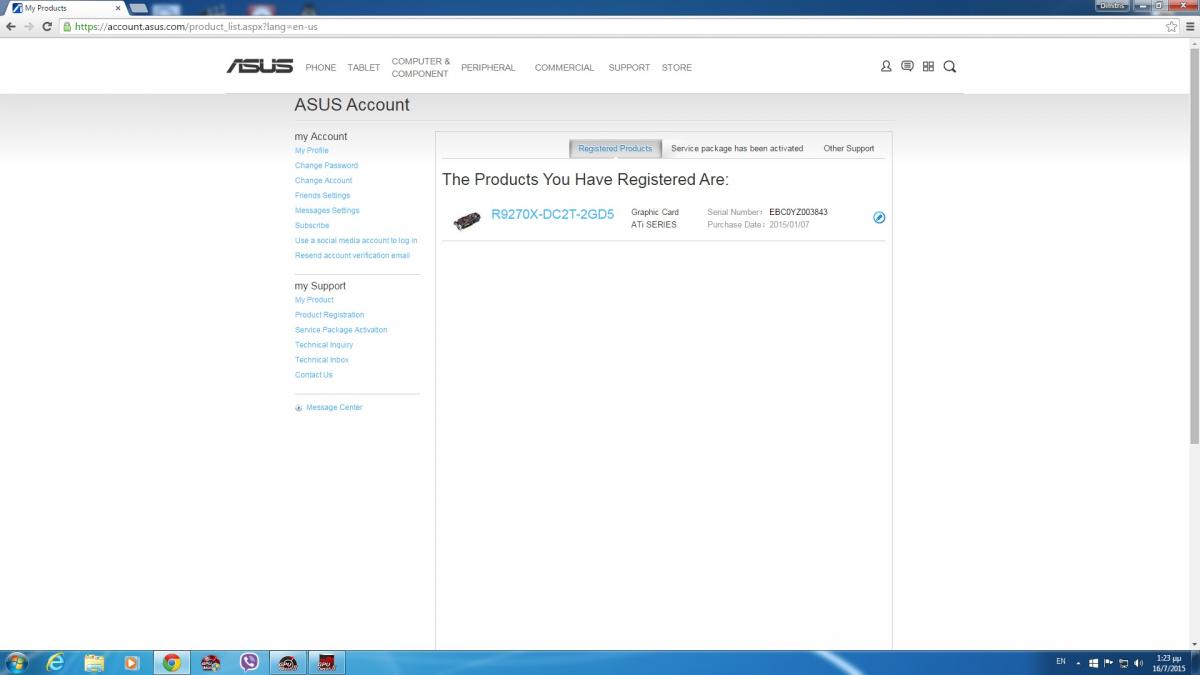The image size is (1200, 675).
Task: Open the Subscribe link
Action: (x=312, y=226)
